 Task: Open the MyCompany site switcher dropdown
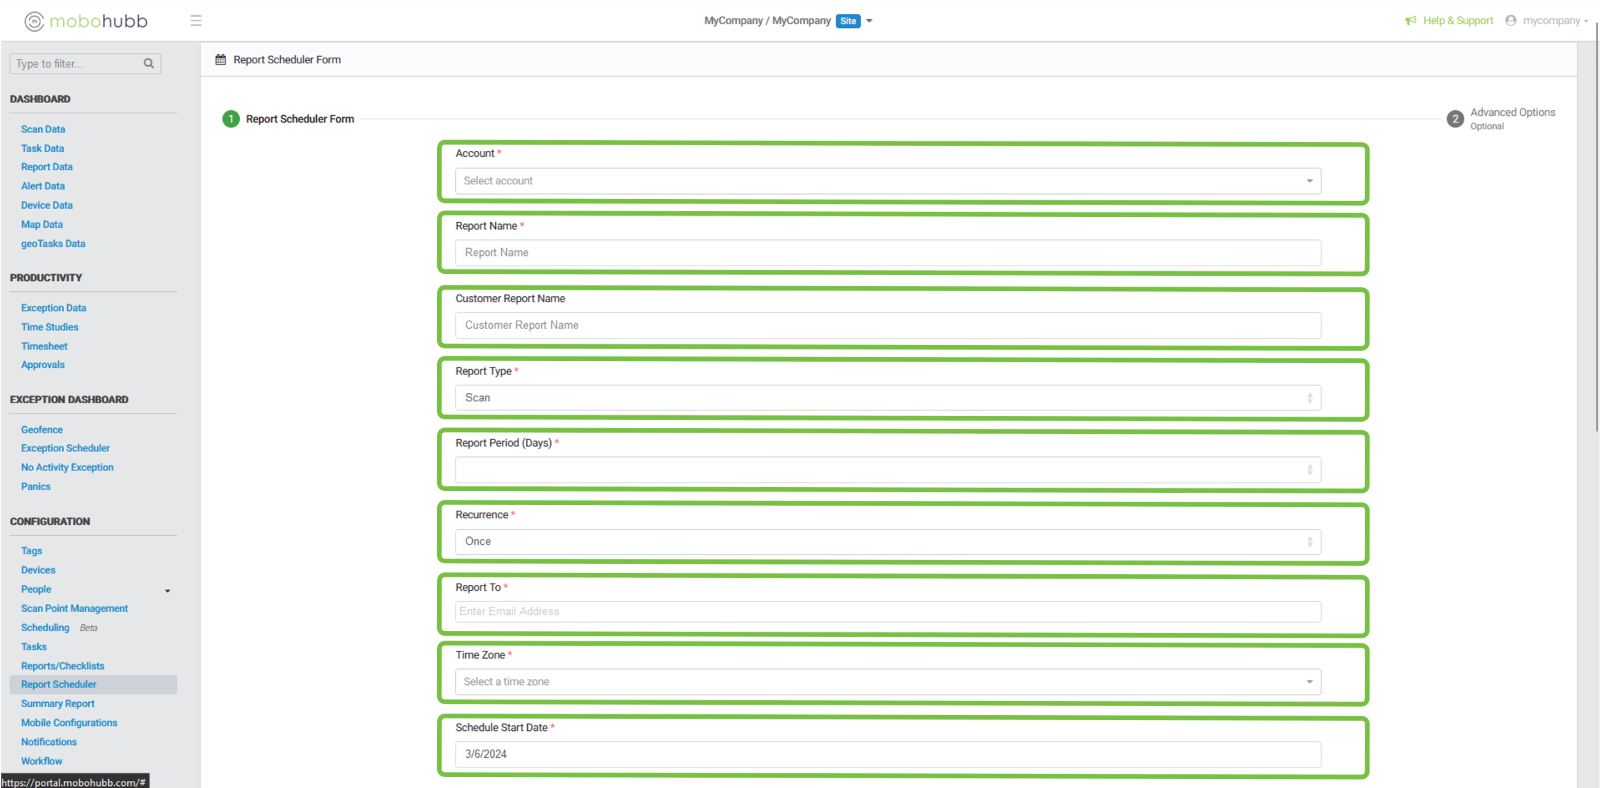point(869,21)
